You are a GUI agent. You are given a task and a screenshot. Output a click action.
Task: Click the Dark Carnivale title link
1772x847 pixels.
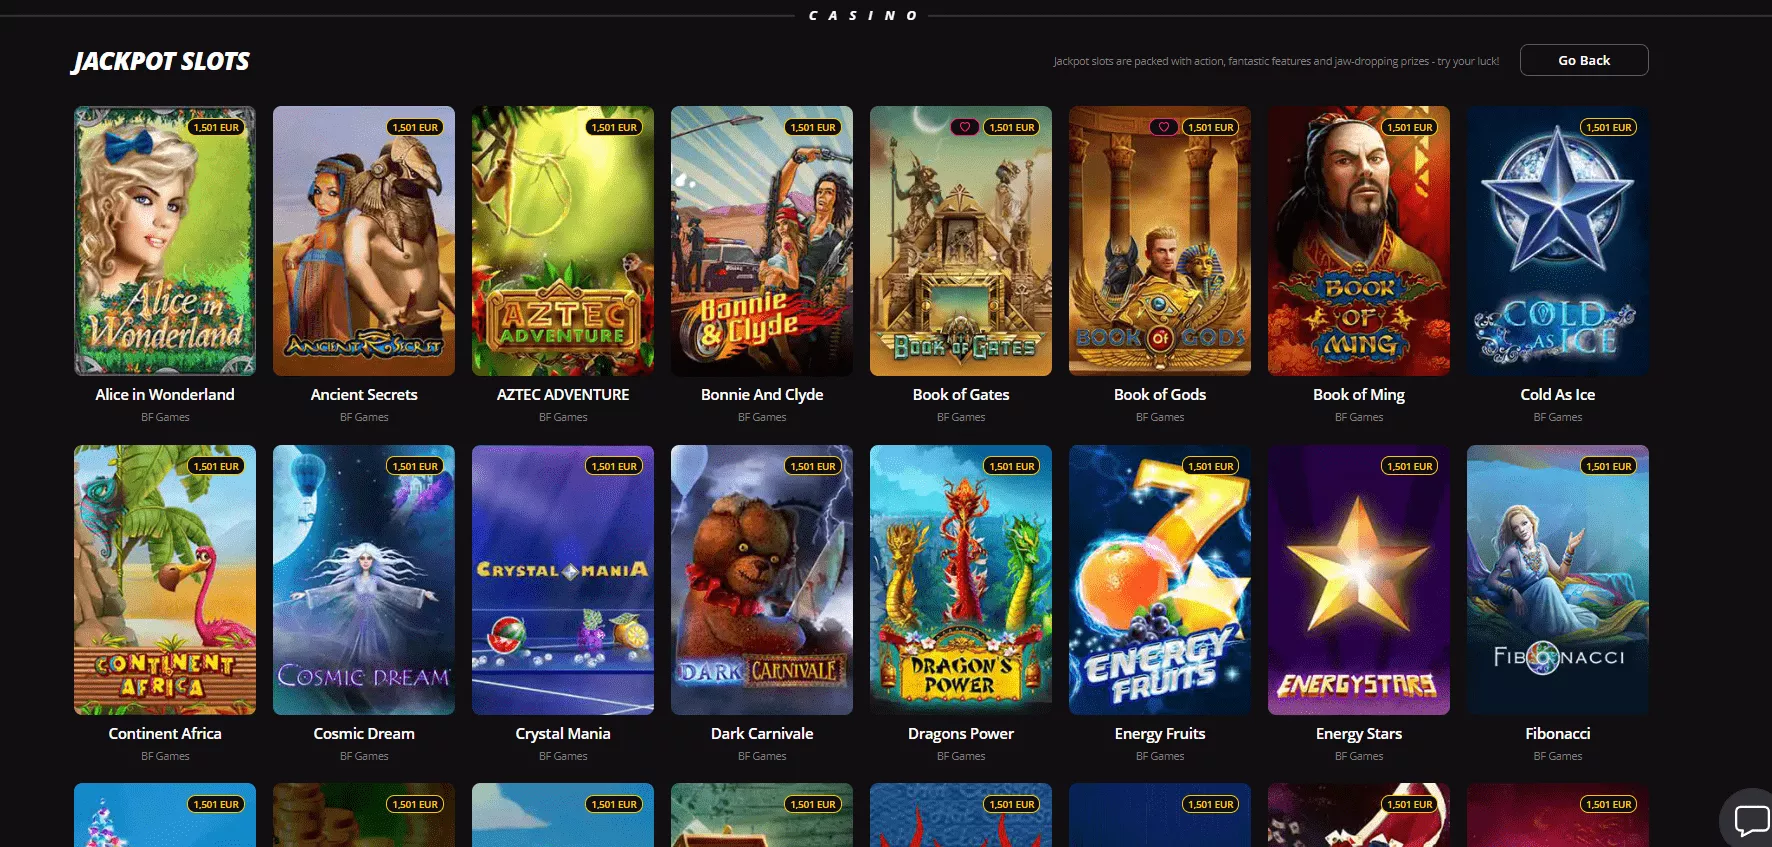coord(762,734)
